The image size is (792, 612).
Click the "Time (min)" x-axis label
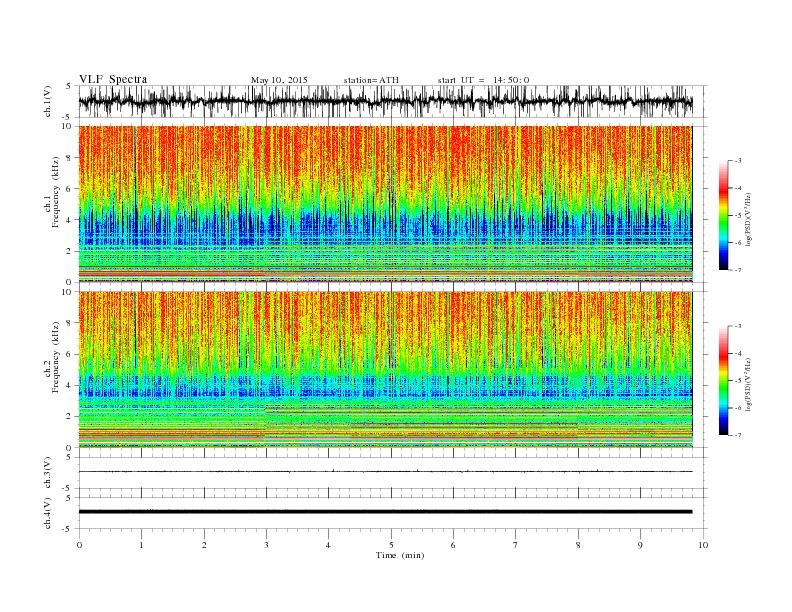[400, 555]
